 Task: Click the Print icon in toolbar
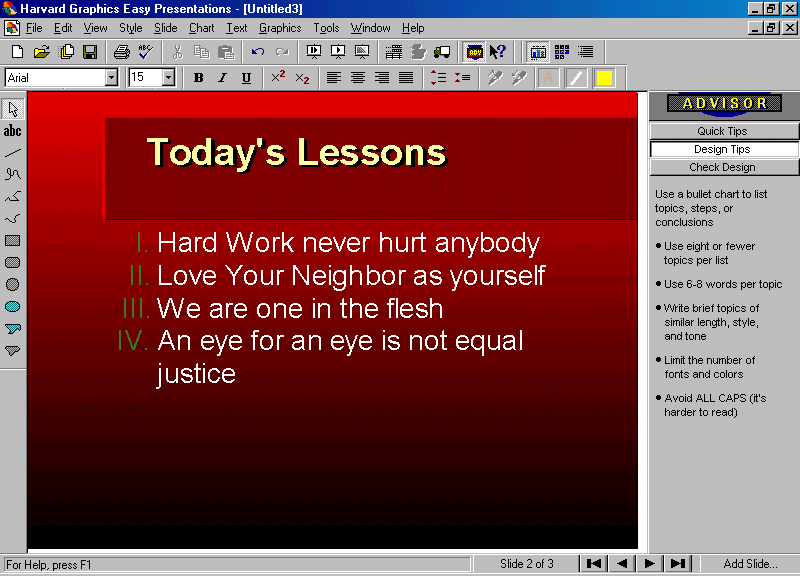pyautogui.click(x=121, y=52)
